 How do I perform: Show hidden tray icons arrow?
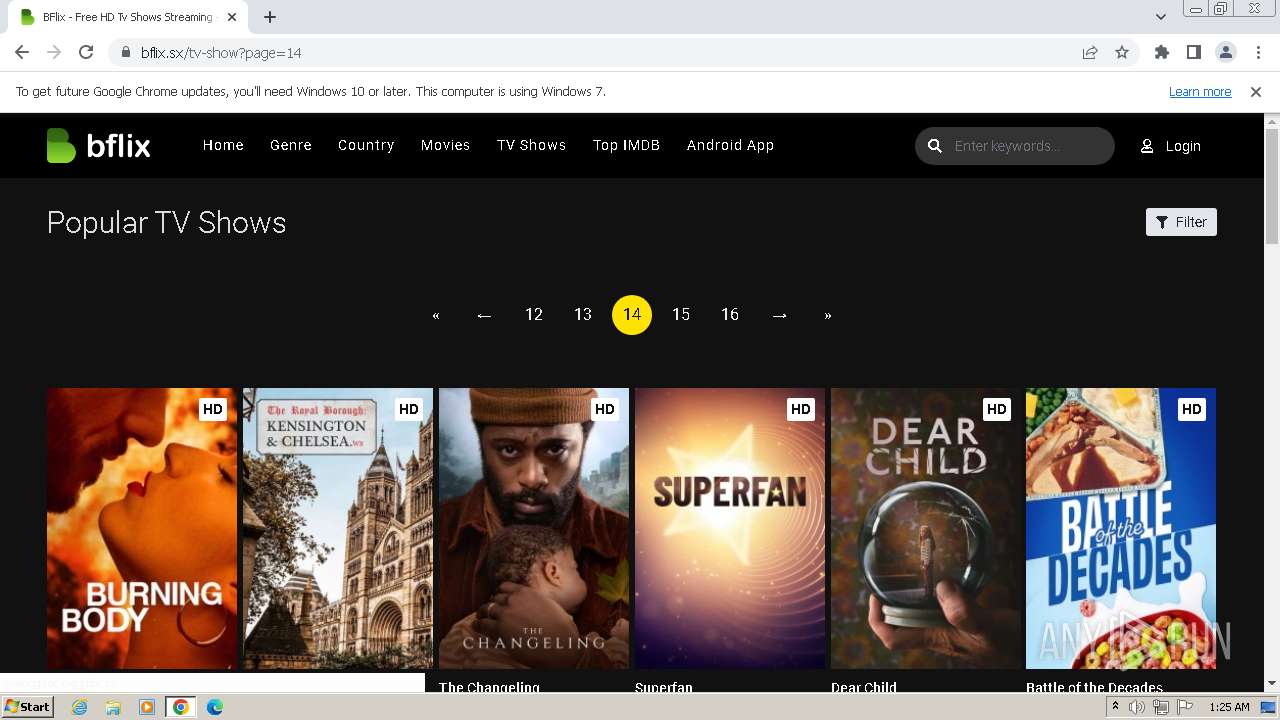click(x=1114, y=707)
